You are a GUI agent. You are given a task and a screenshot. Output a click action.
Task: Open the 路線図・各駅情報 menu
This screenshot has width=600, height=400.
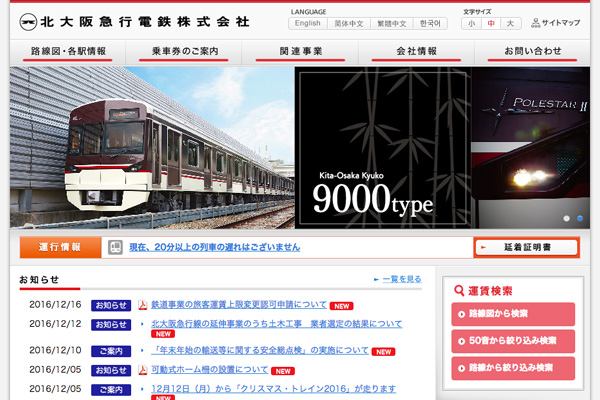[68, 52]
